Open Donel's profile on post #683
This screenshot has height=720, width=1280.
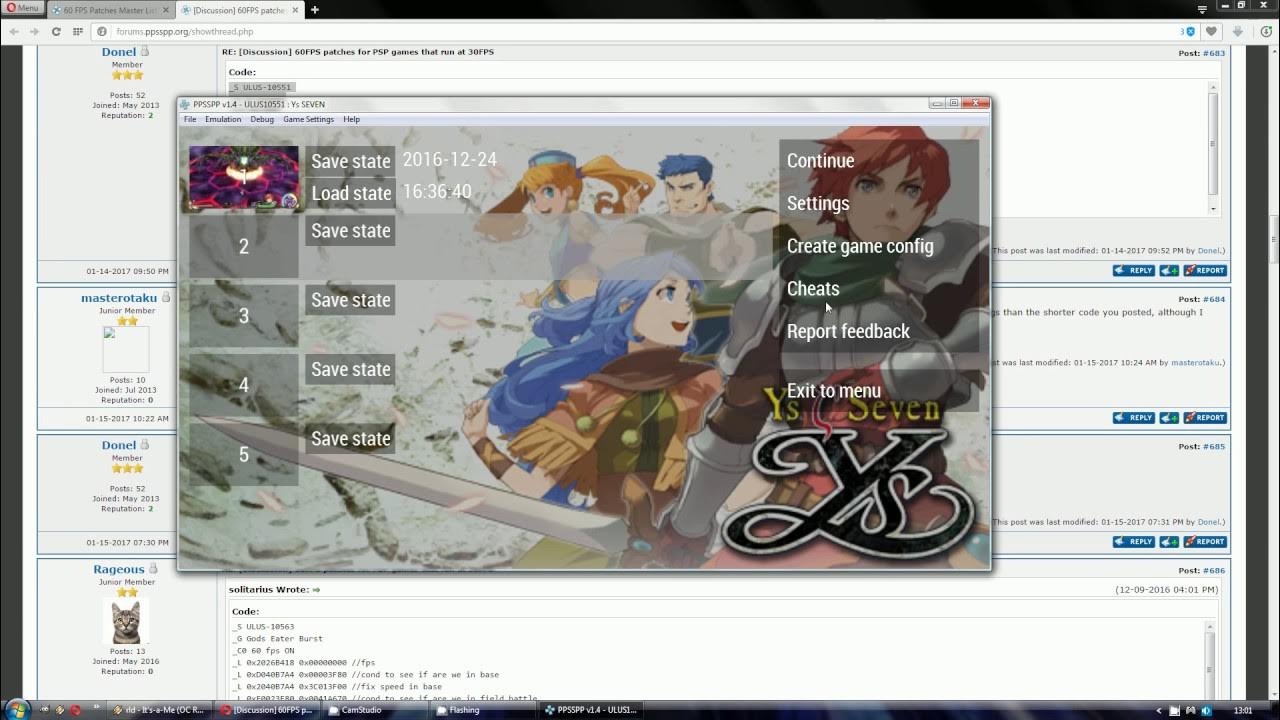coord(119,52)
